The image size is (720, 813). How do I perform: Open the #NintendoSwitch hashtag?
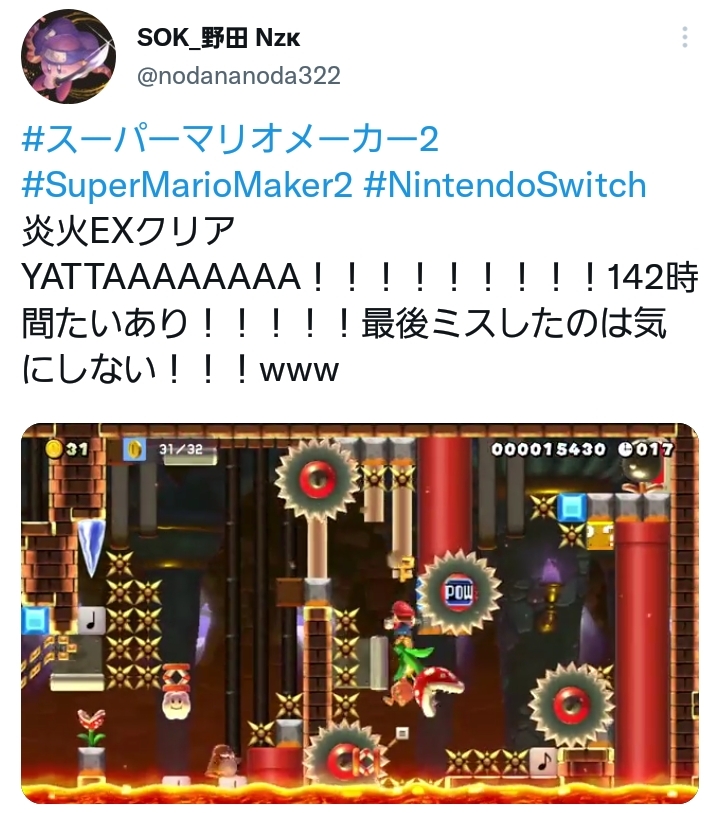coord(505,185)
